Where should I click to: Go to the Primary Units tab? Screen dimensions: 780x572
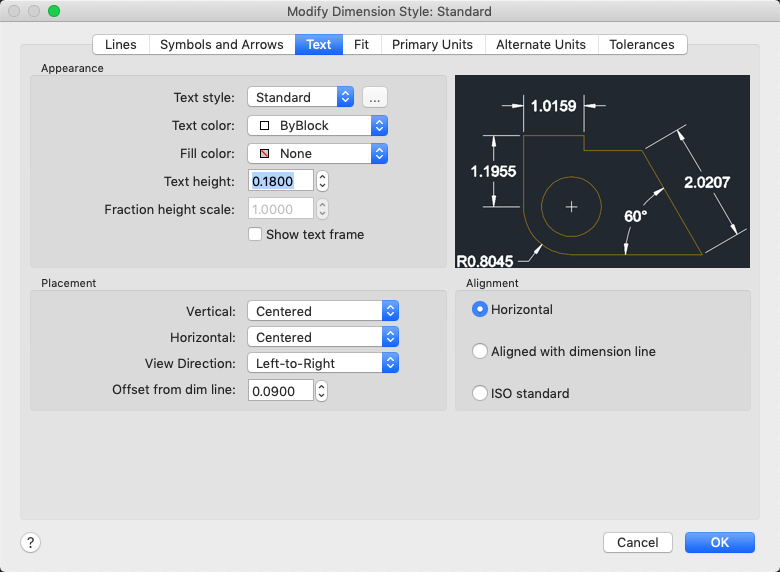pos(433,44)
